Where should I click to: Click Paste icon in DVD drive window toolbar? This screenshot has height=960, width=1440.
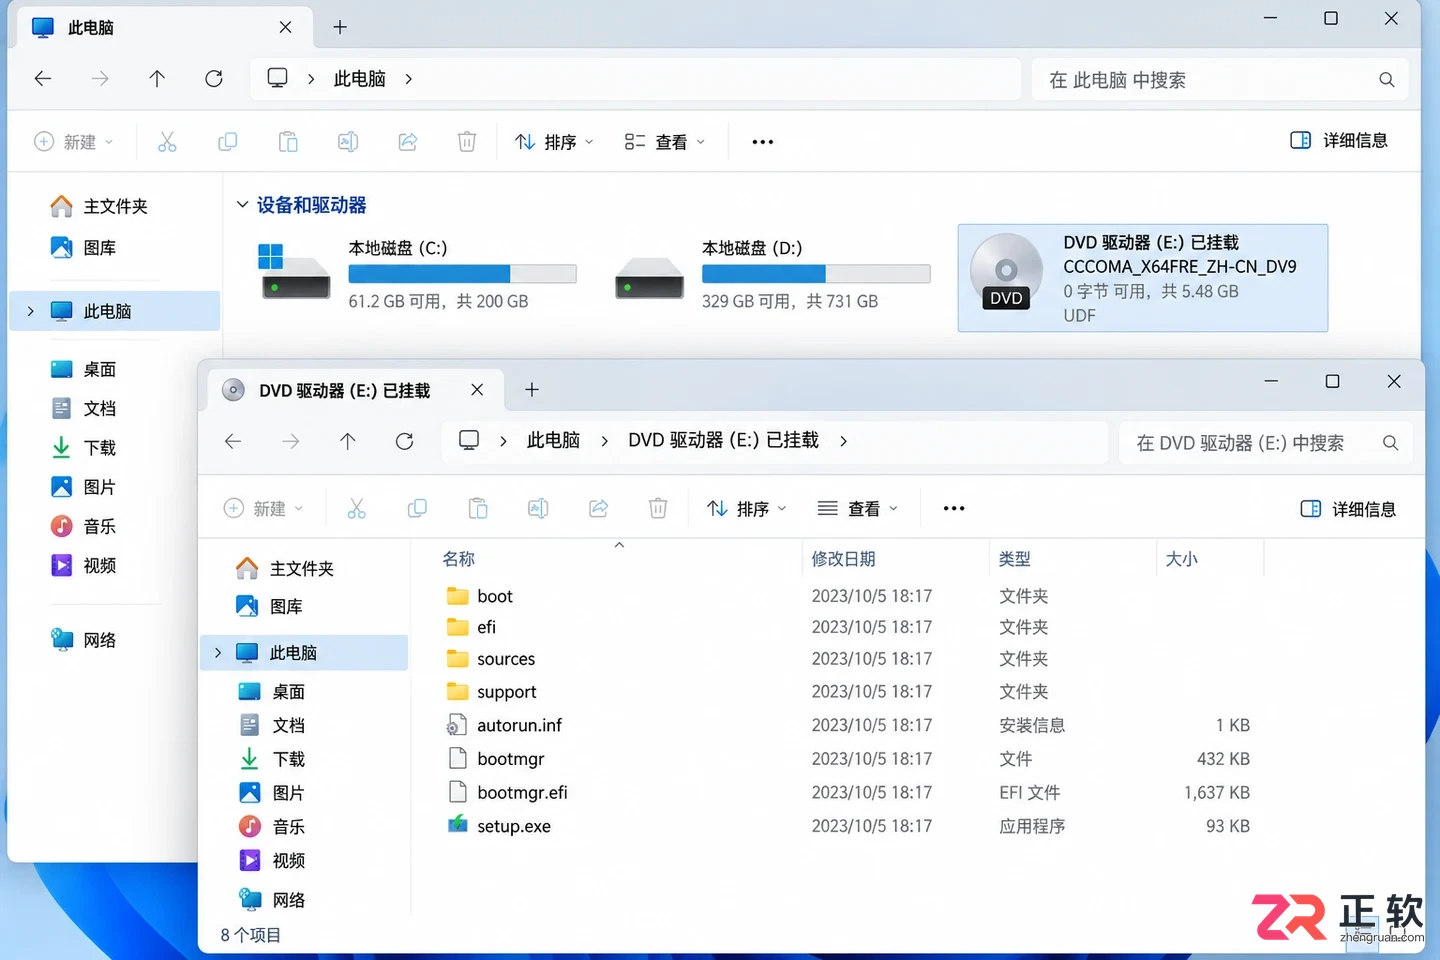pos(478,509)
